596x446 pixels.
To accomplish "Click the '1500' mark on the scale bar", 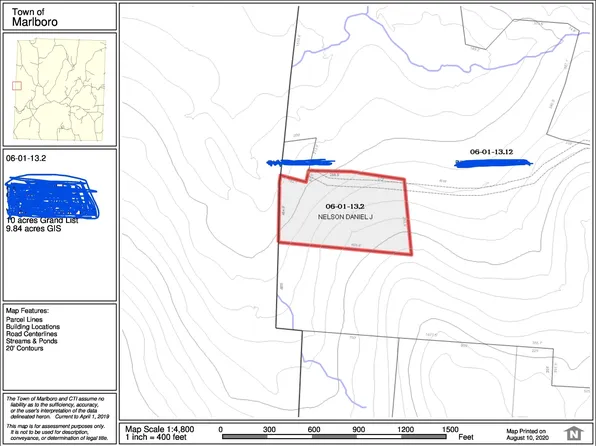I will tap(450, 429).
